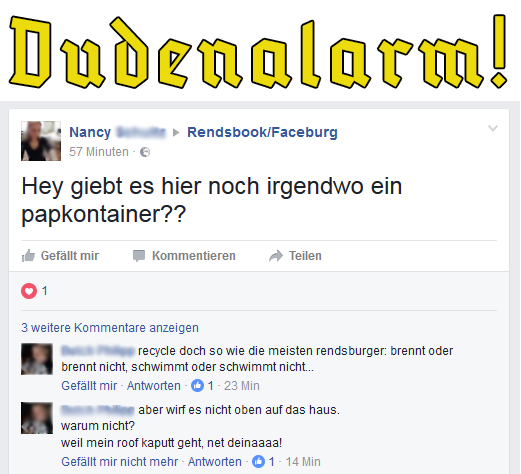The height and width of the screenshot is (474, 521).
Task: Click the triangle arrow between Nancy and Rendsbook/Faceburg
Action: (176, 133)
